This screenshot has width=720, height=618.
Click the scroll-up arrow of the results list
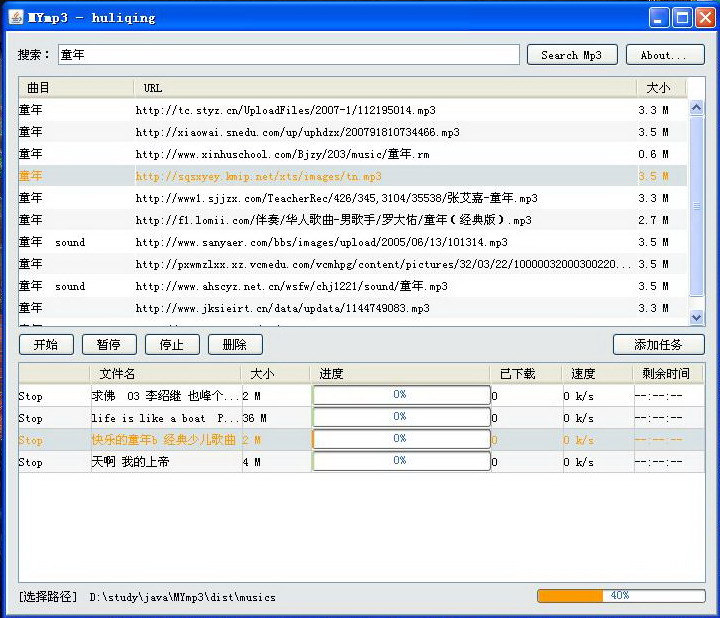(696, 108)
